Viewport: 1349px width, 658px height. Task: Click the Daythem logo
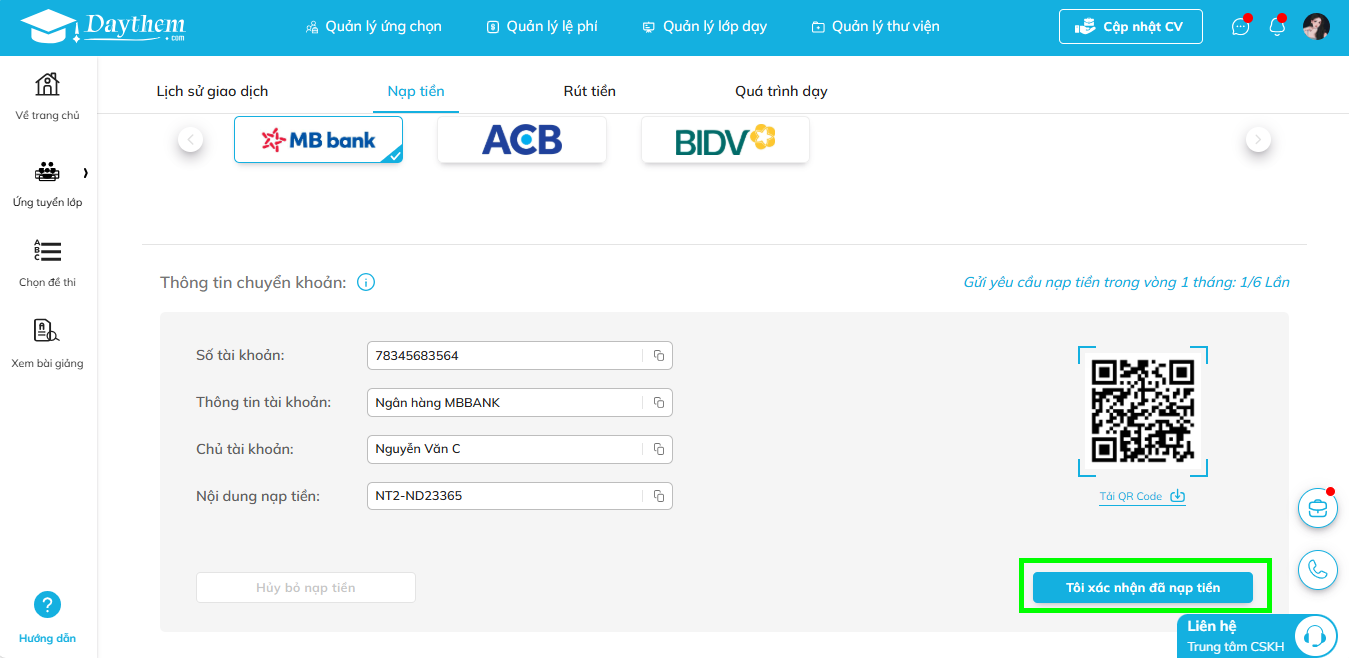pos(102,27)
